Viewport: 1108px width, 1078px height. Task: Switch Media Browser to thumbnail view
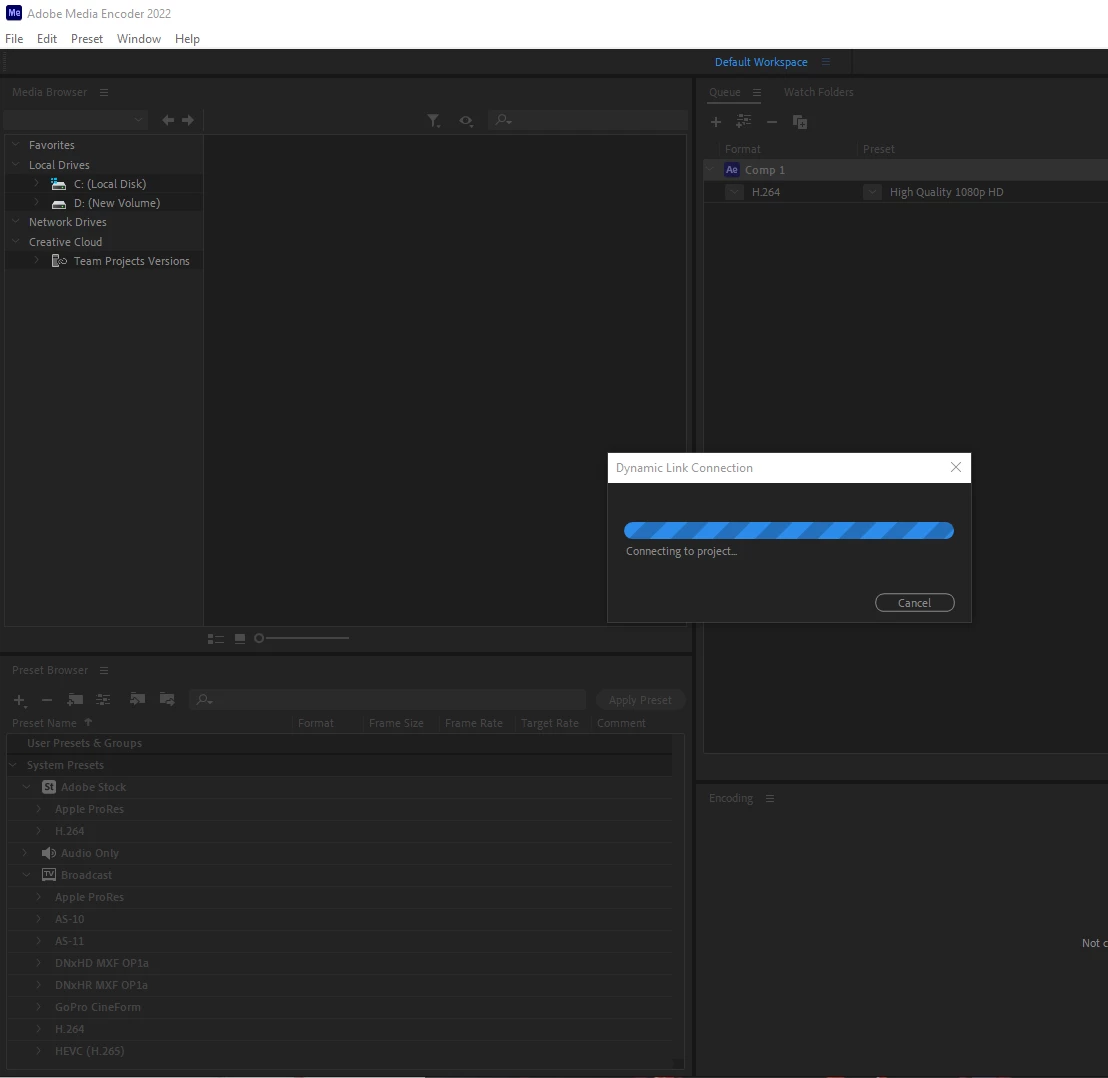point(240,639)
